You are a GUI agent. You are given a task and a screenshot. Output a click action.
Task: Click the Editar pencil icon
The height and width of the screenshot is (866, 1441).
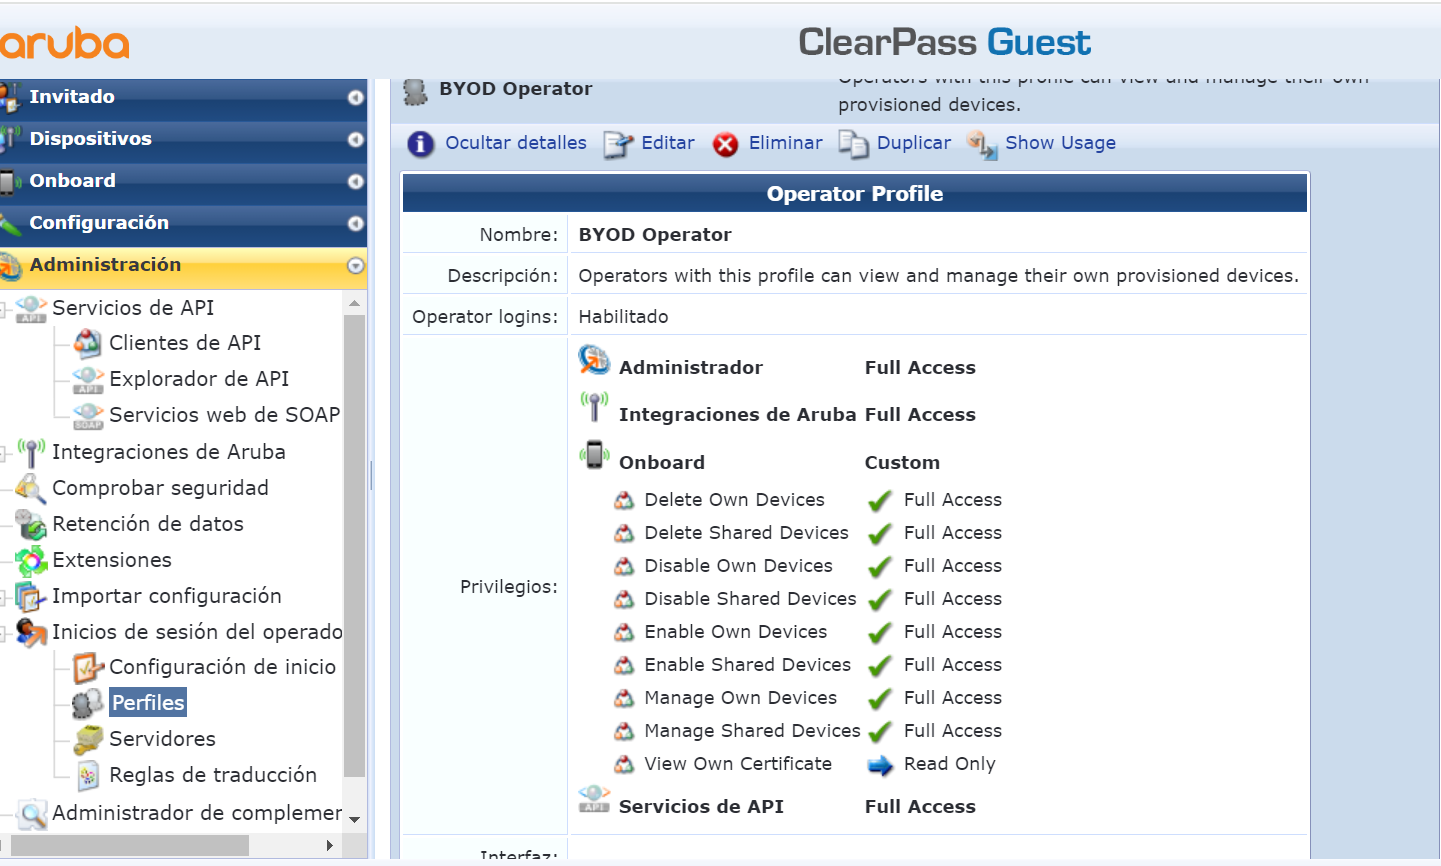(618, 145)
